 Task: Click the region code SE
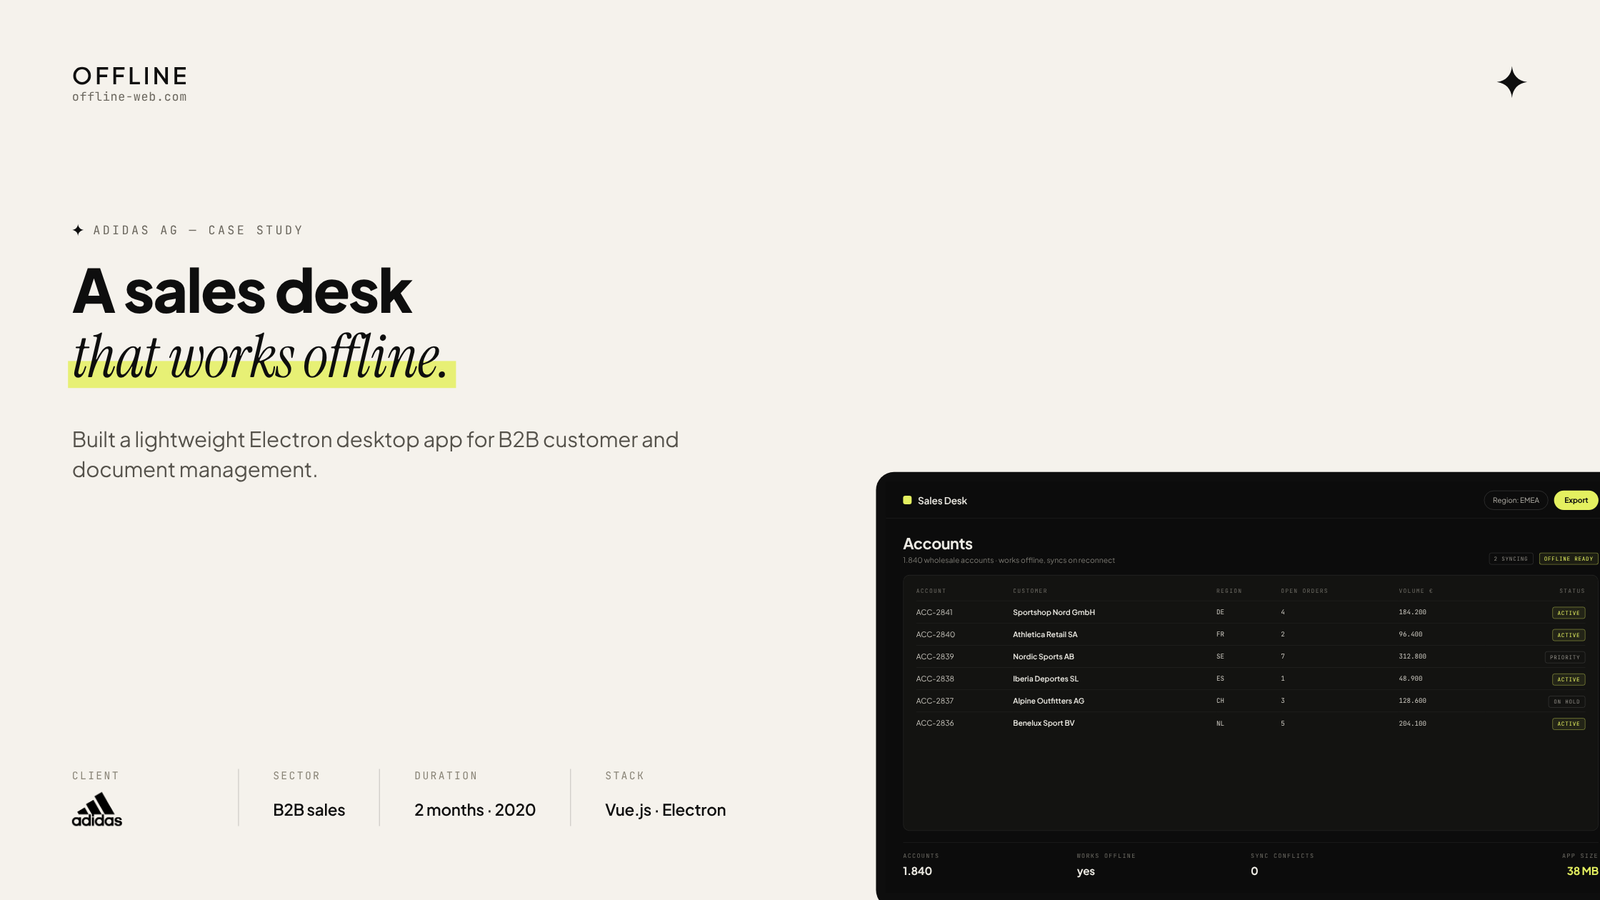(x=1220, y=657)
